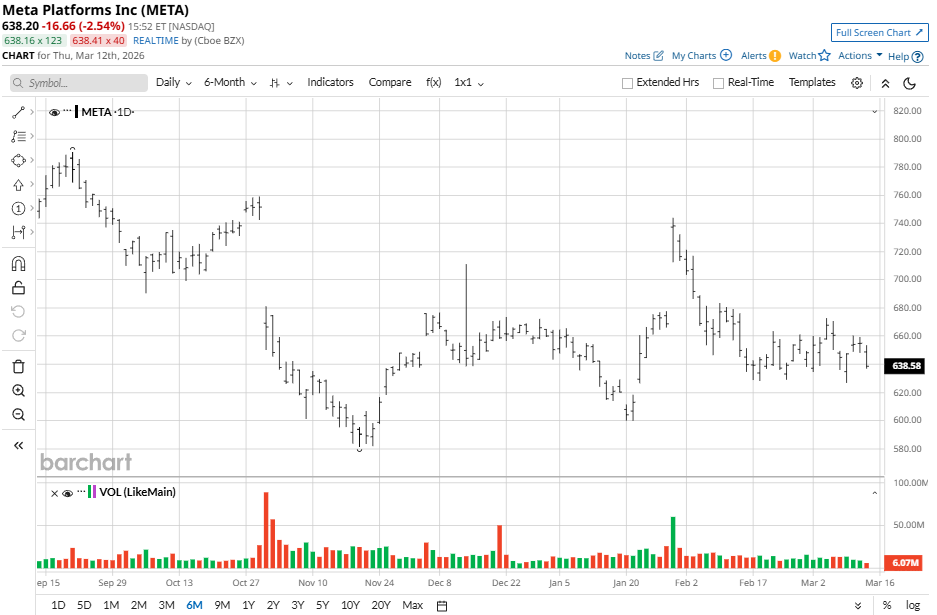Open VOL indicator more options
The height and width of the screenshot is (615, 937).
[81, 492]
